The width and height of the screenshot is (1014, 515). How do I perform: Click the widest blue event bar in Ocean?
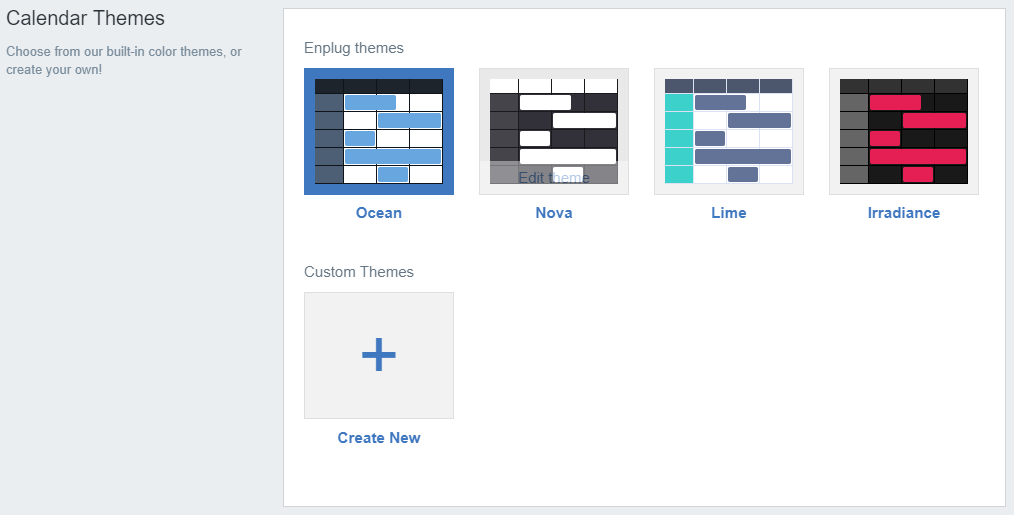click(393, 157)
